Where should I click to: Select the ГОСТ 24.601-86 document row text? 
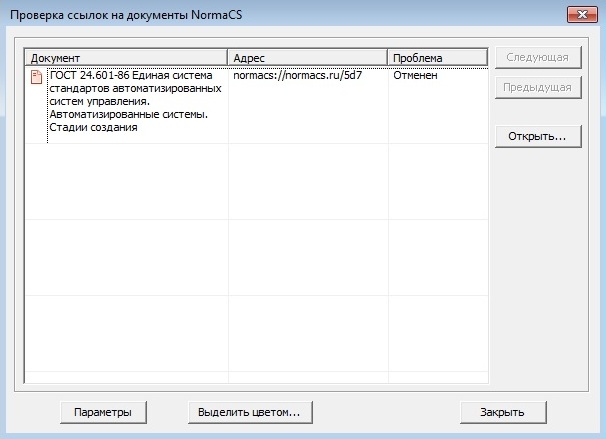pos(135,101)
